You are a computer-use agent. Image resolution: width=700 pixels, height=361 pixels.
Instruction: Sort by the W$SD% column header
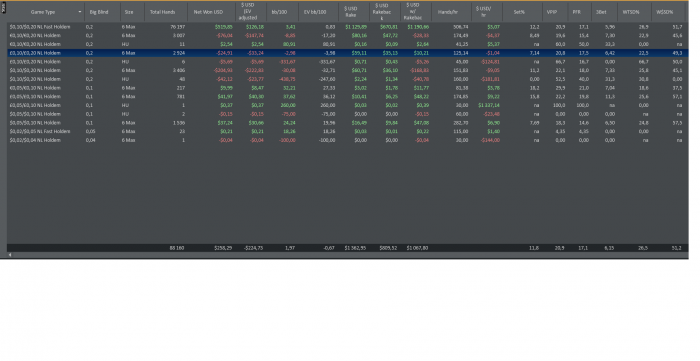(665, 12)
